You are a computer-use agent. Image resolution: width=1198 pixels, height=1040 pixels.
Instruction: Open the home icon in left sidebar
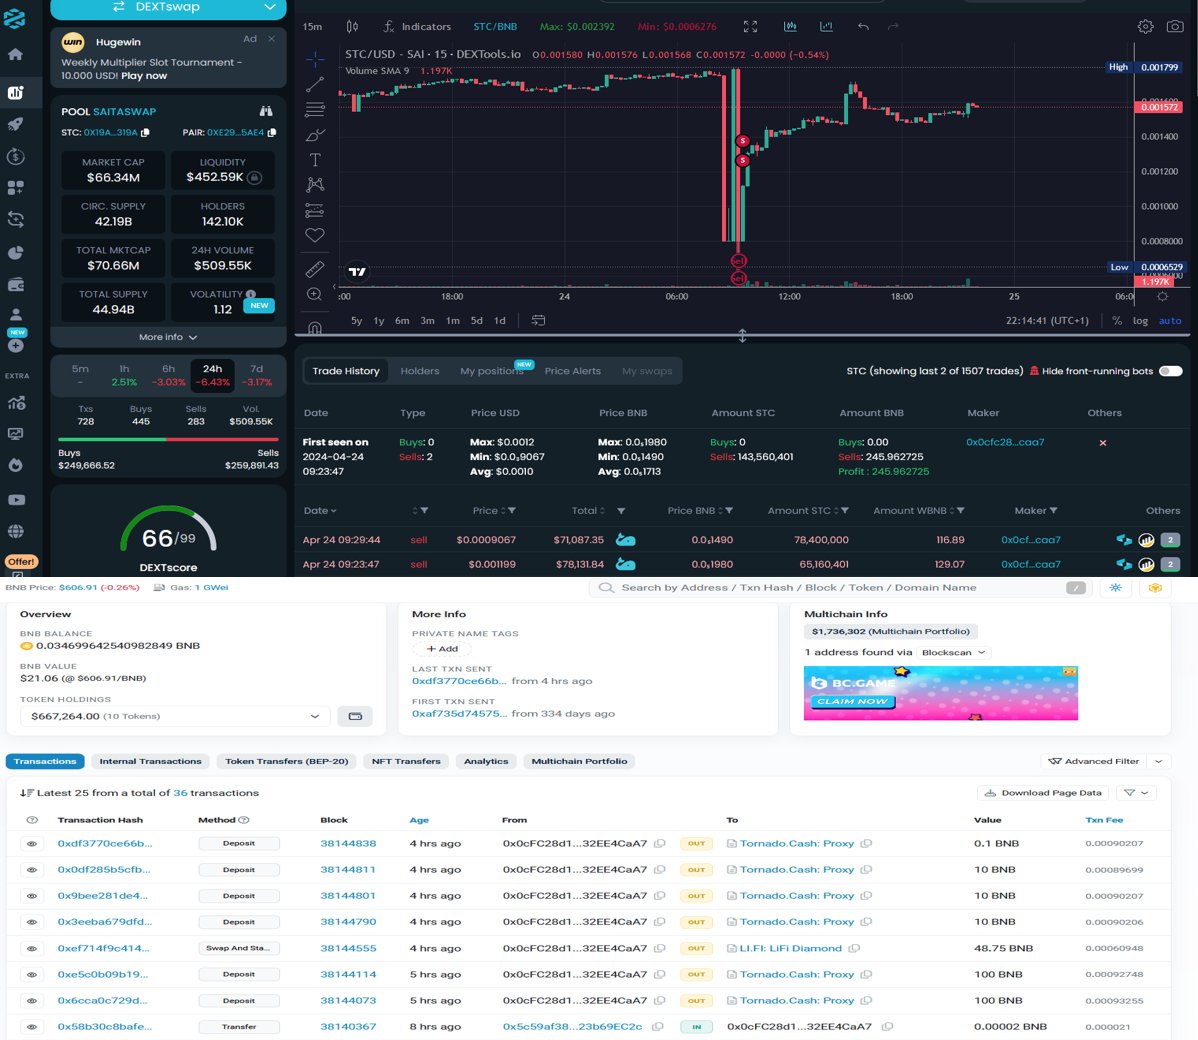(x=15, y=54)
